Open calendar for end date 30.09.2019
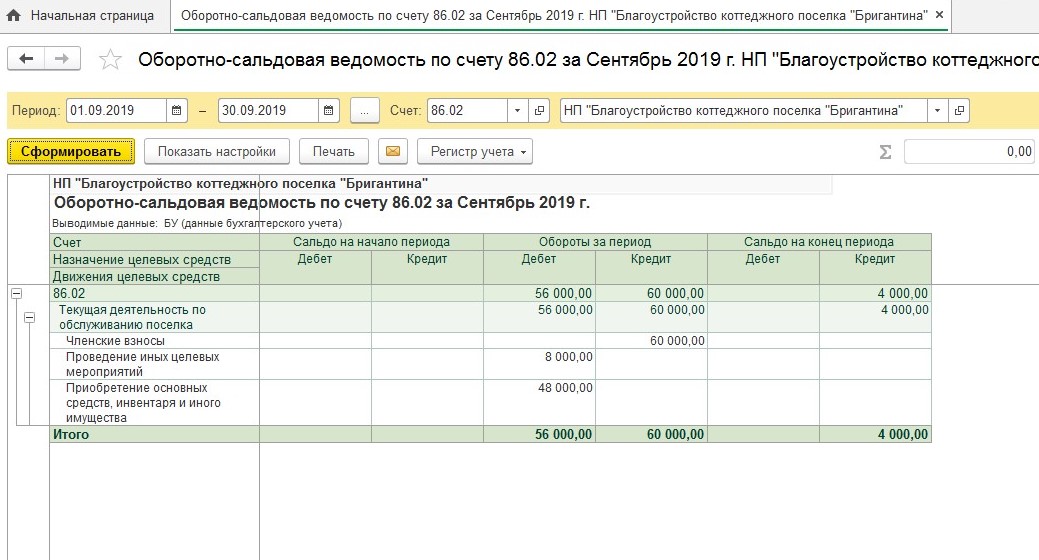 329,110
